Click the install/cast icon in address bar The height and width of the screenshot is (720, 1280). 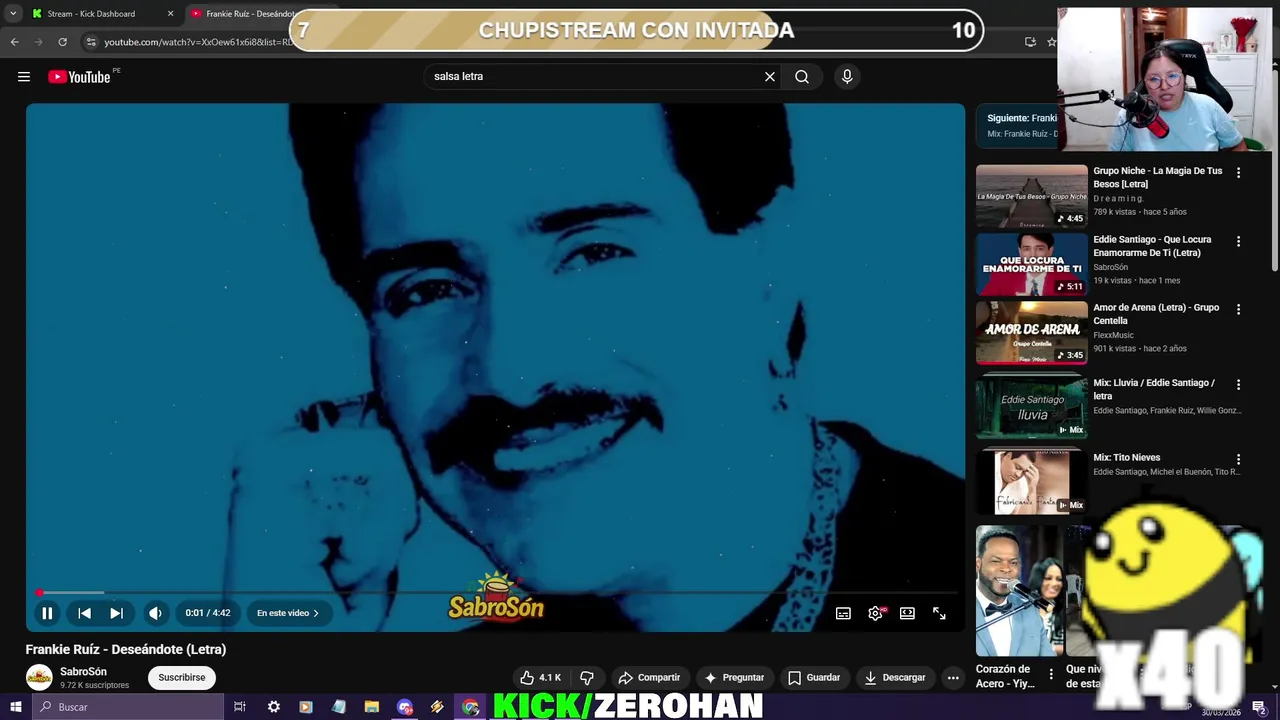(1030, 42)
